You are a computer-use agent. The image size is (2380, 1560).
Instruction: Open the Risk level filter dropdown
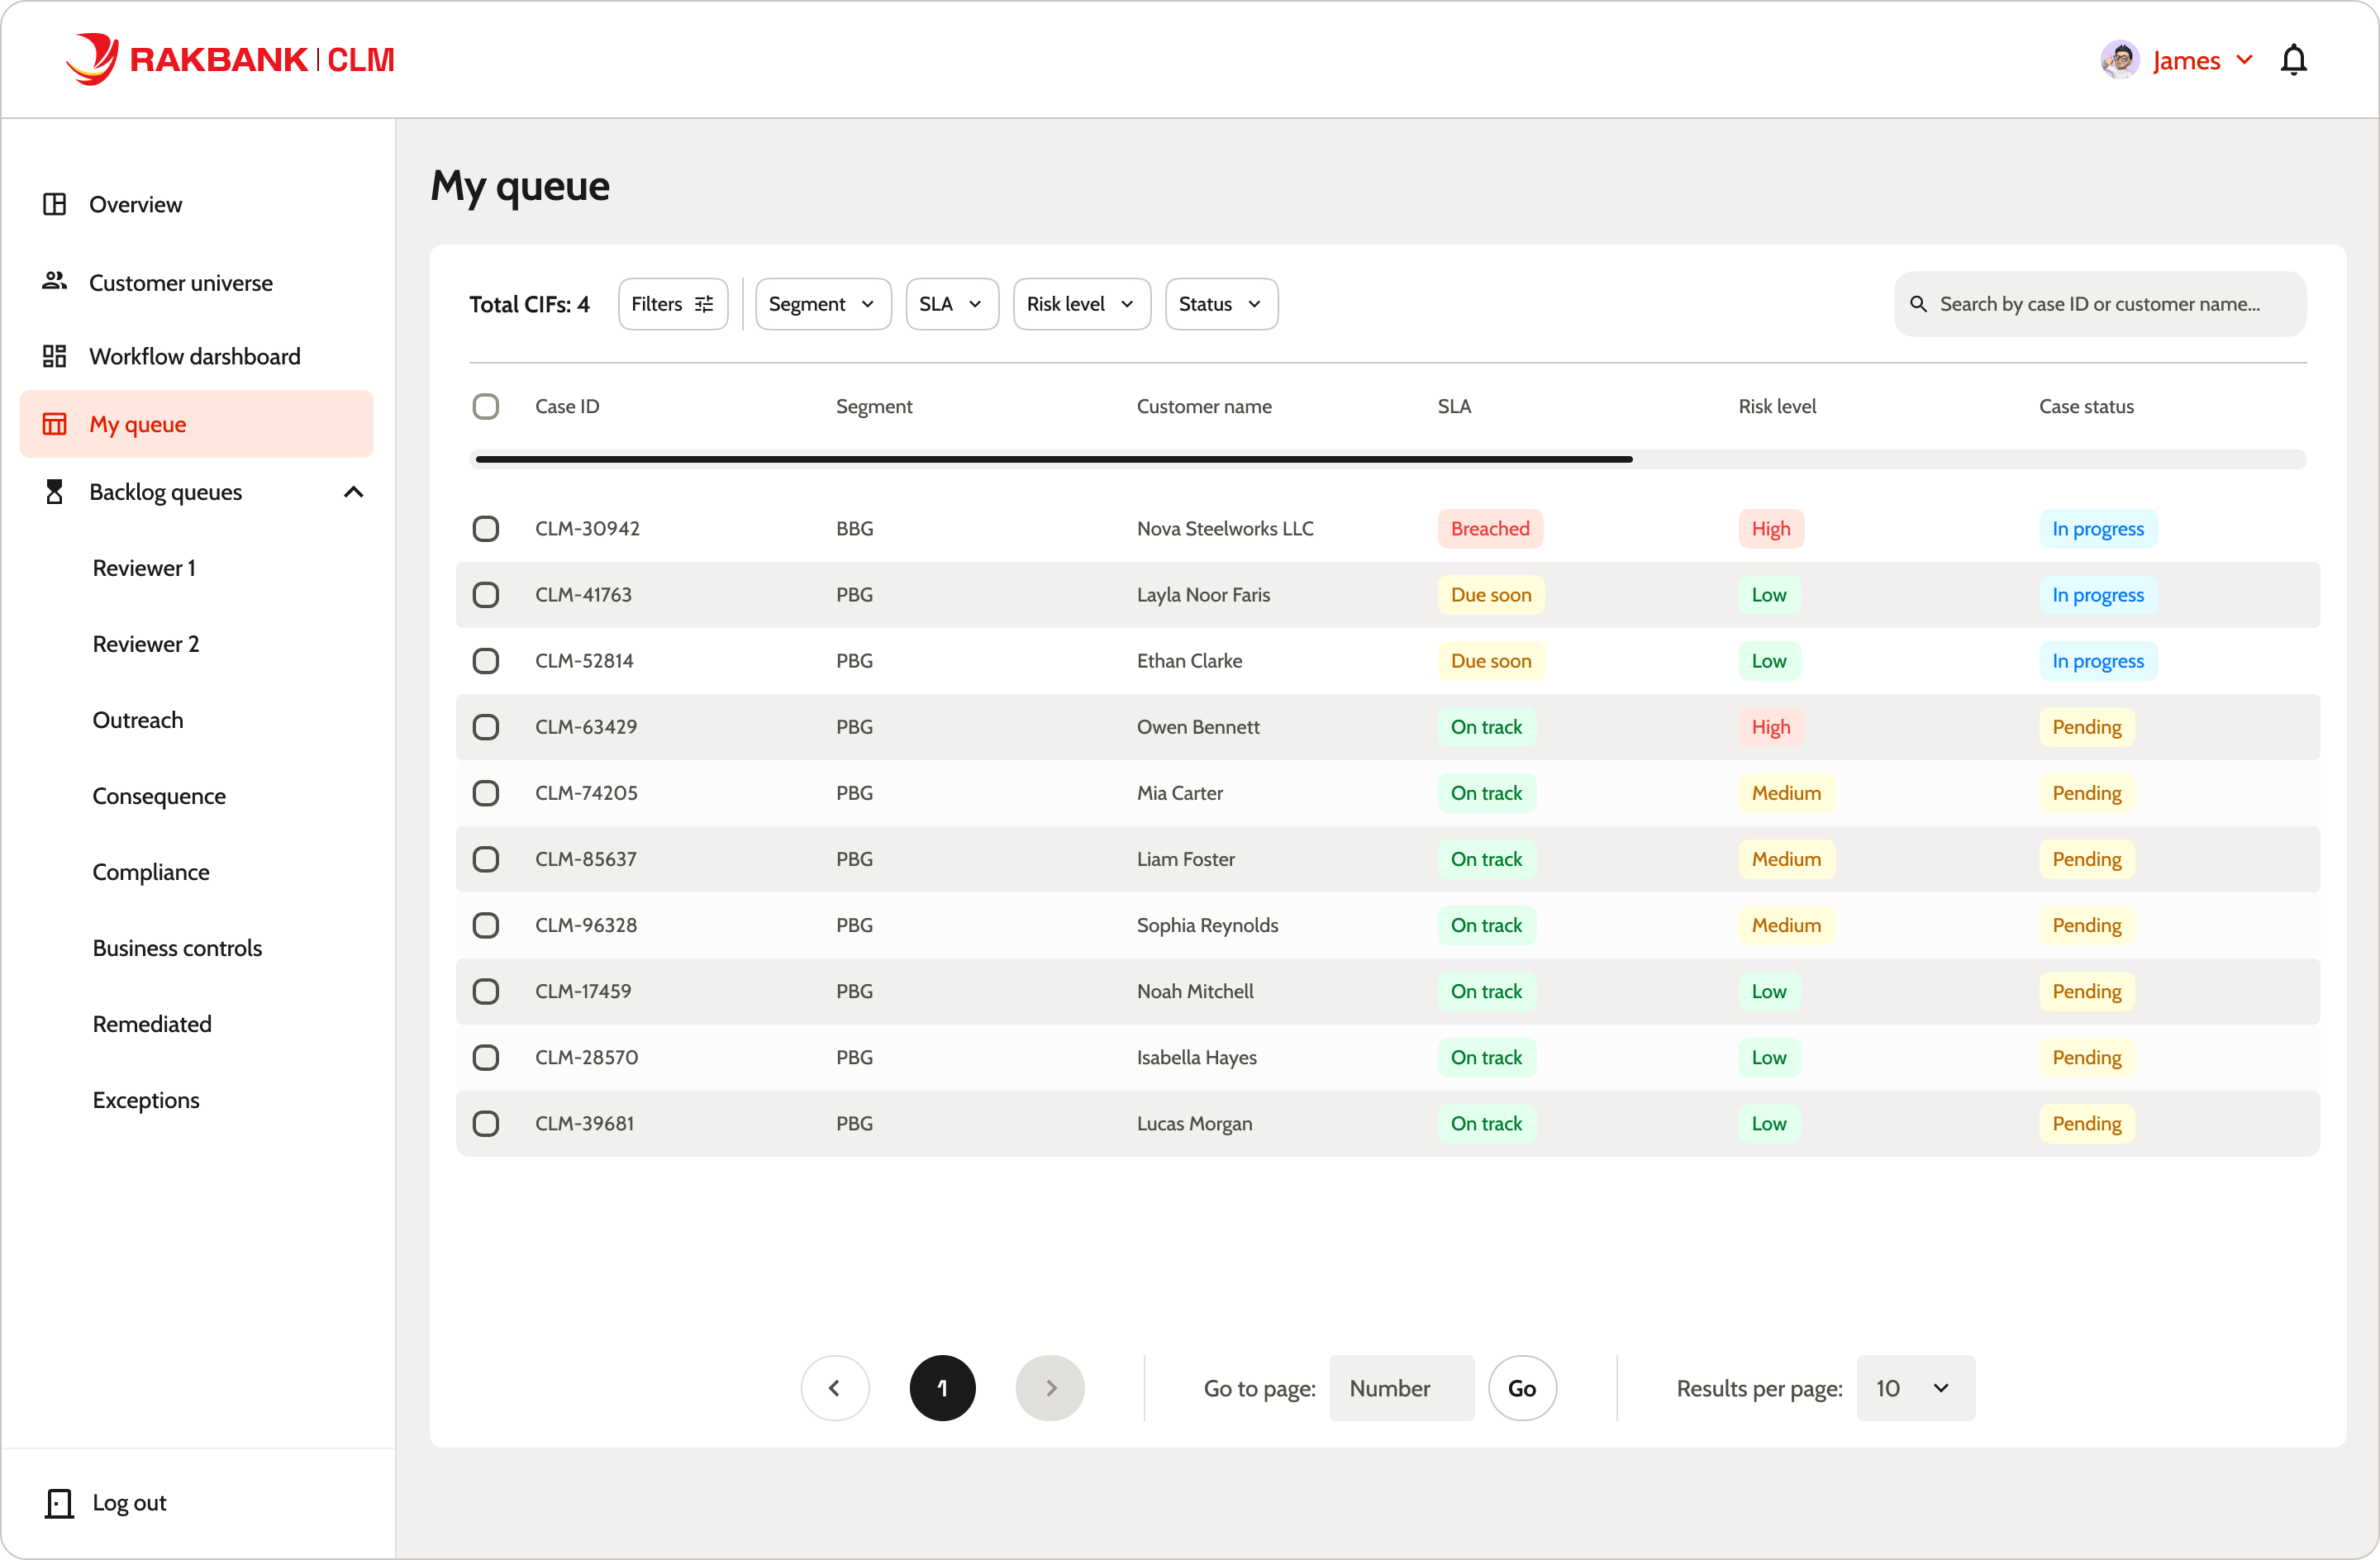click(x=1082, y=304)
